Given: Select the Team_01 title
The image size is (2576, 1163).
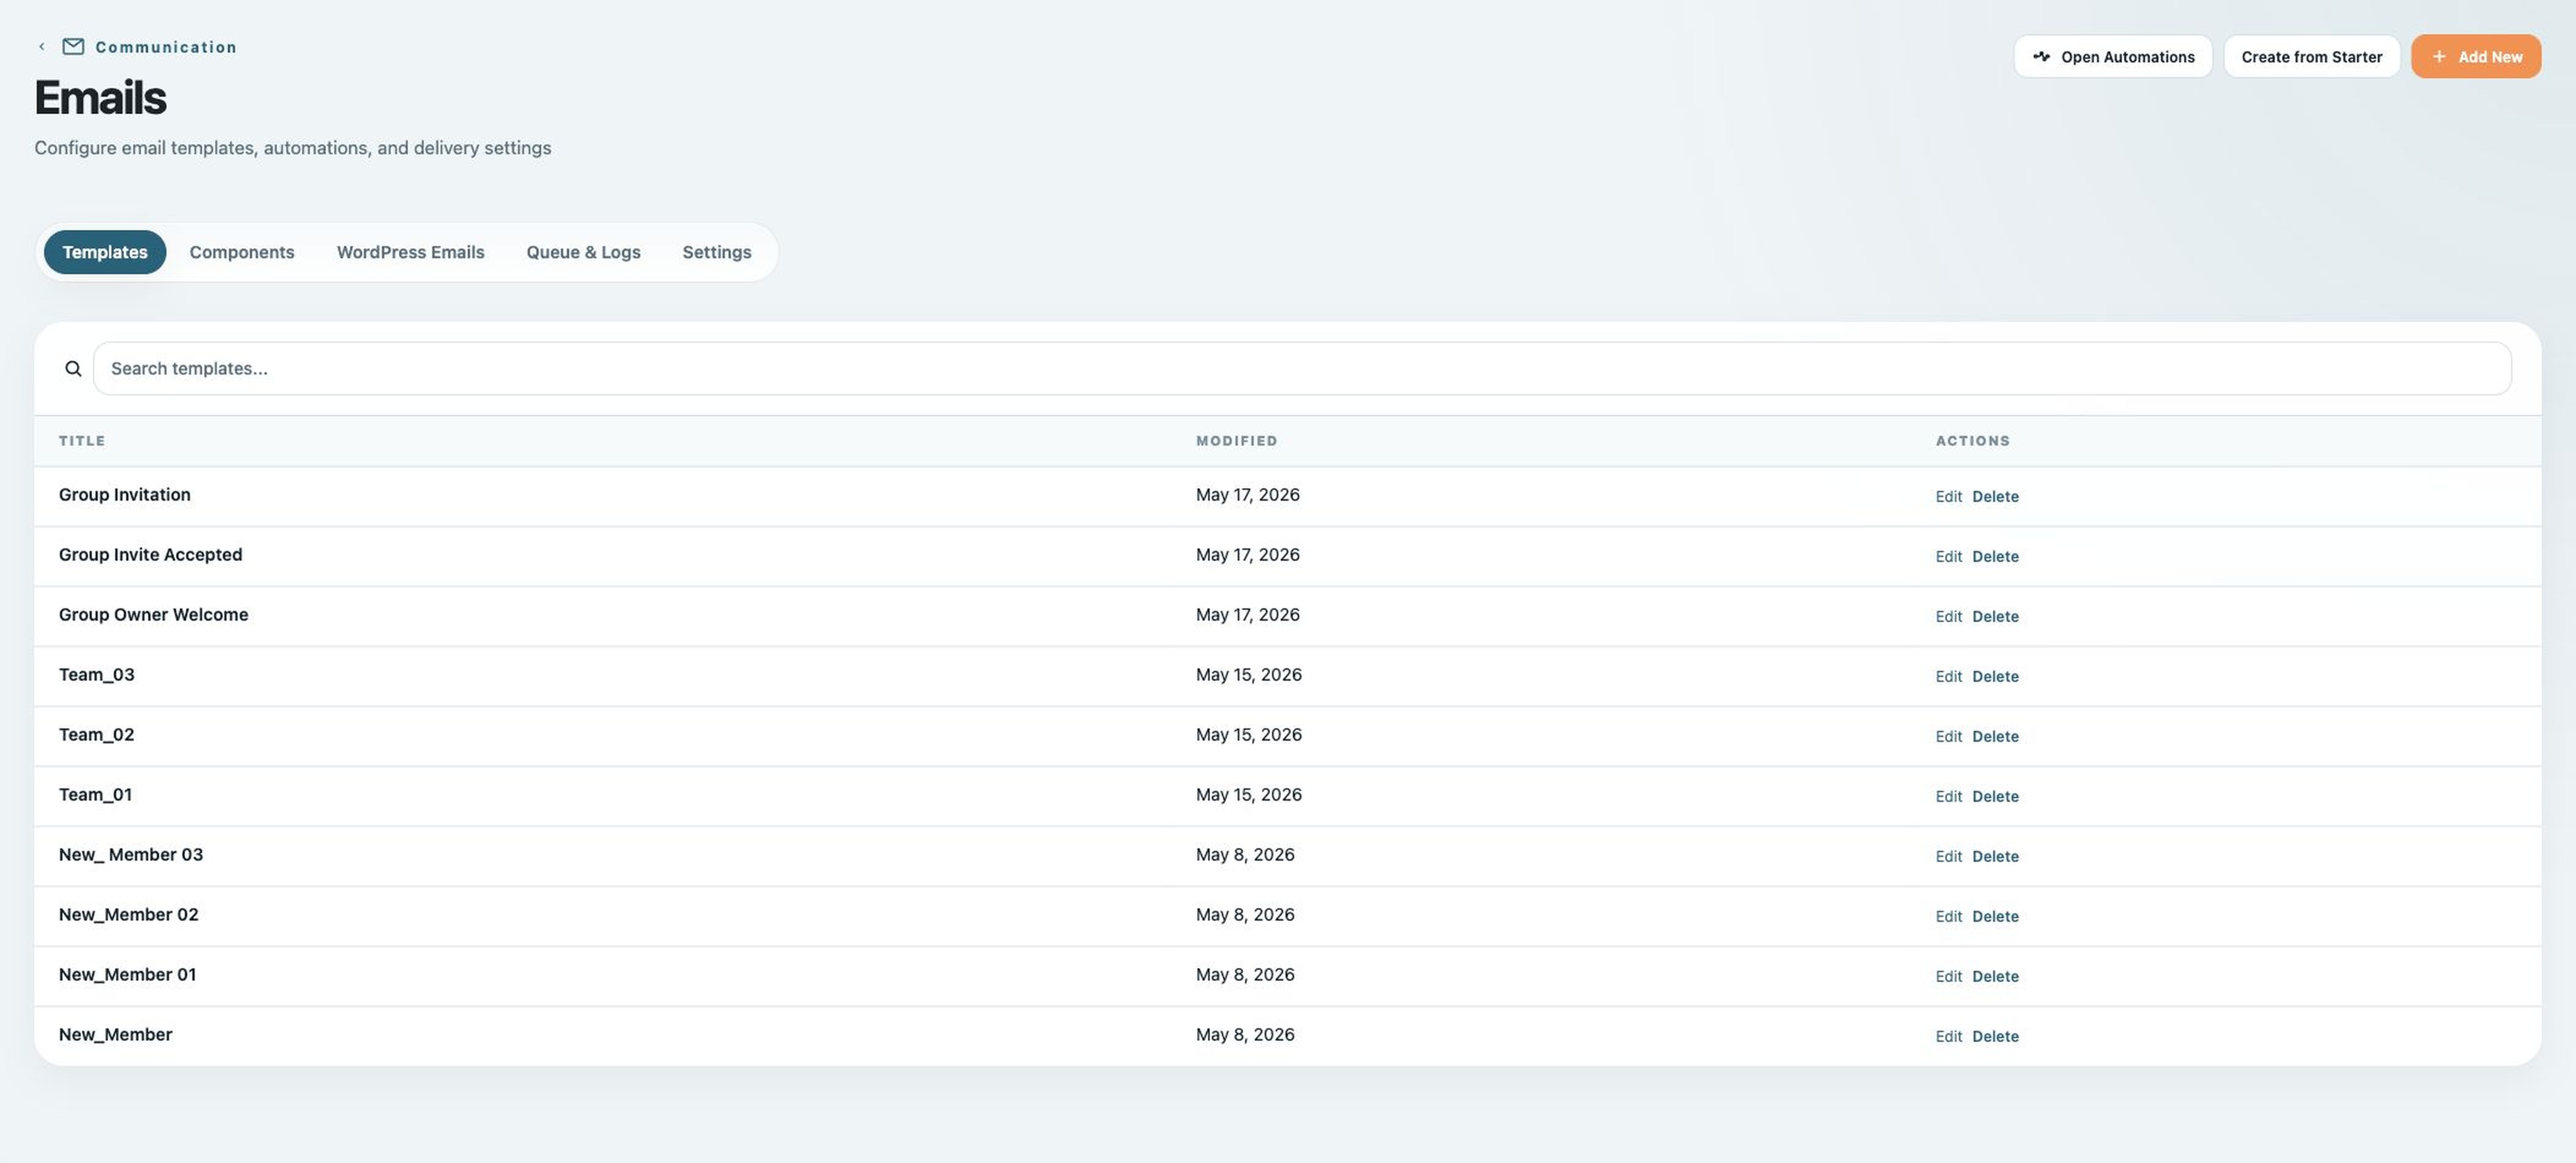Looking at the screenshot, I should 95,795.
